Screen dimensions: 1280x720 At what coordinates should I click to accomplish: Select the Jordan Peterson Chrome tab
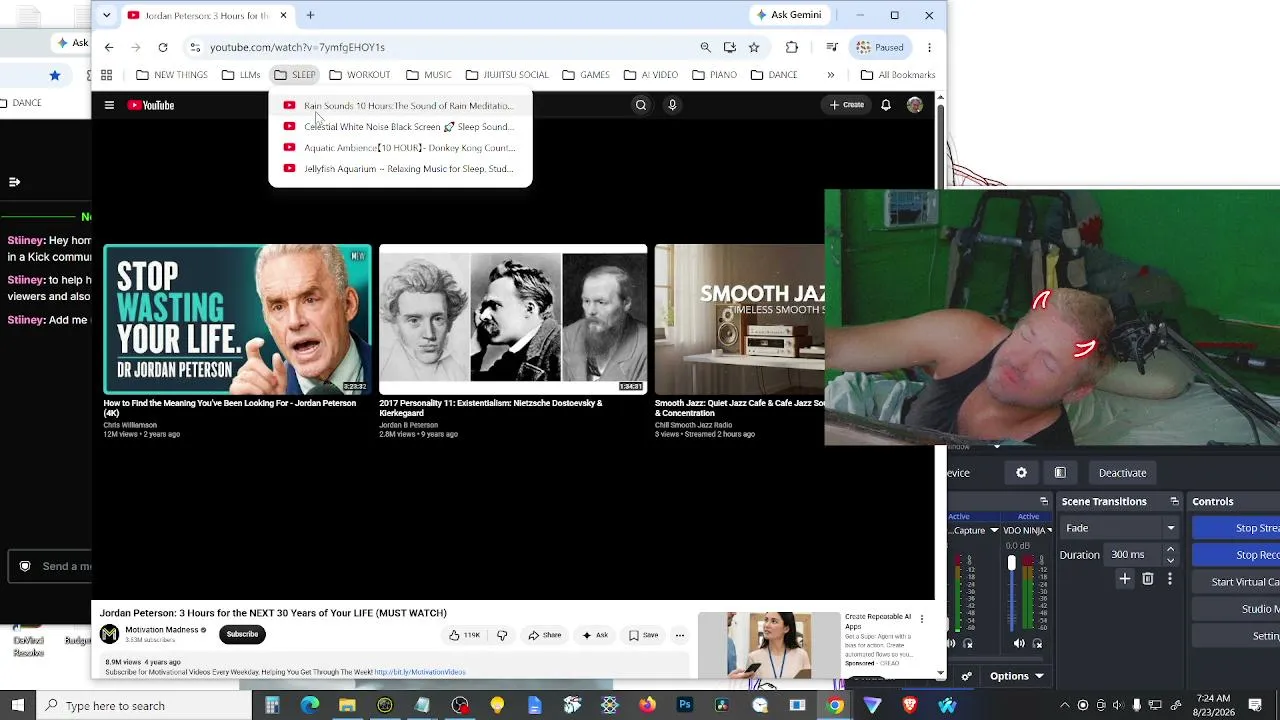coord(207,15)
